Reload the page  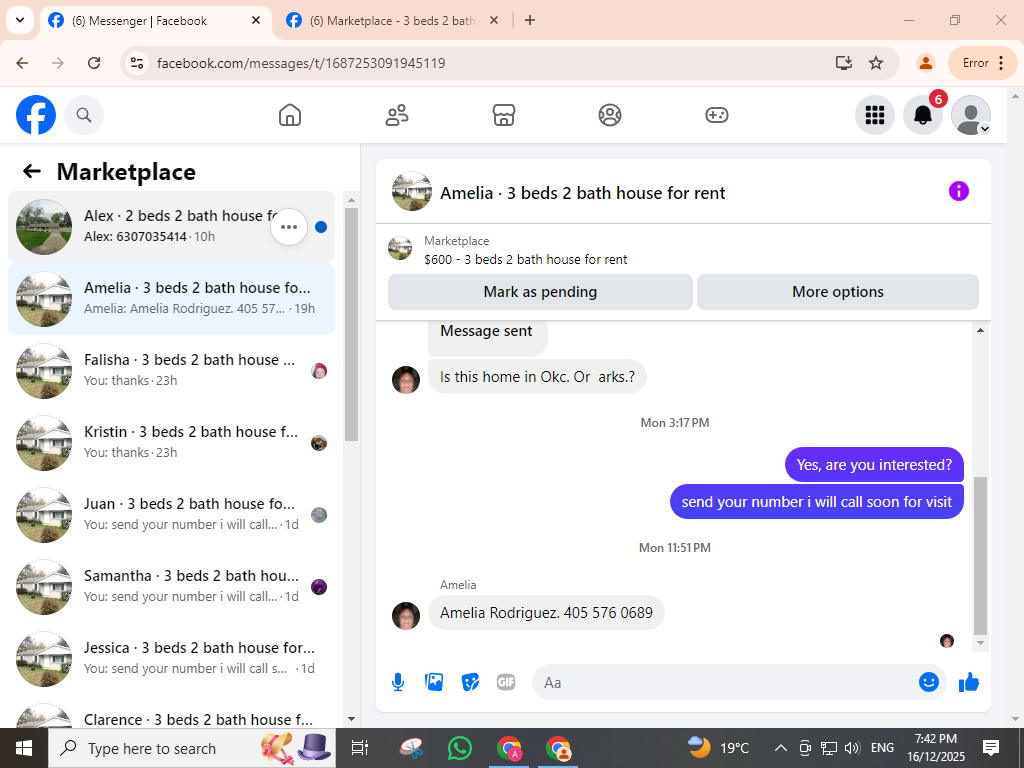click(x=94, y=63)
